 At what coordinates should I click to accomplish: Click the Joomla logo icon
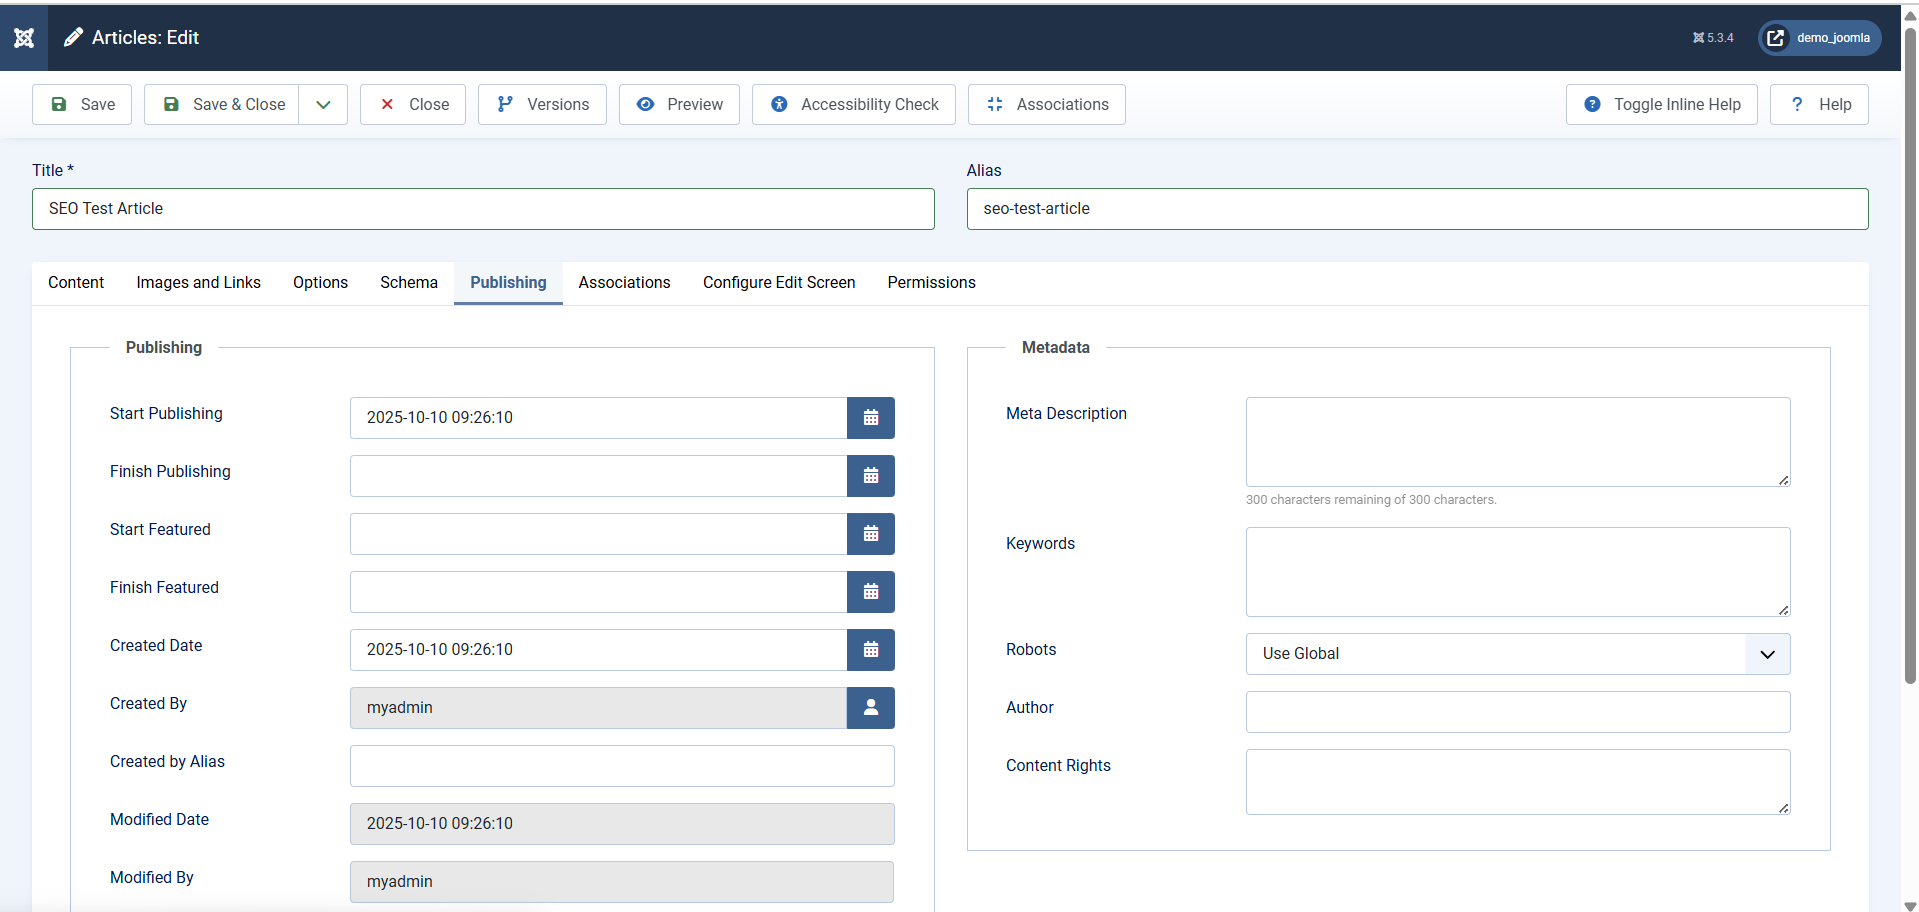[24, 38]
